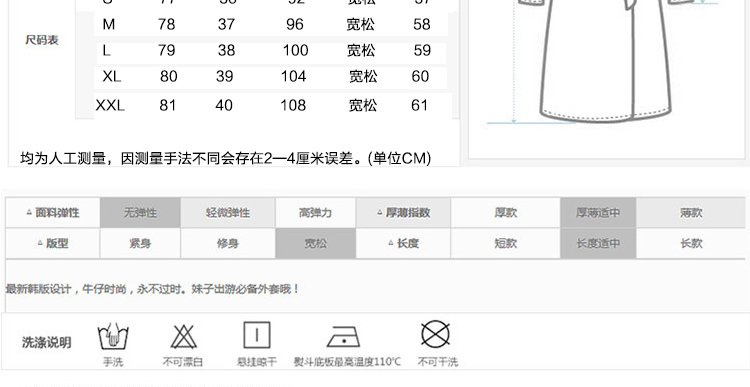Select the highlighted 厚薄适中 cell
This screenshot has width=750, height=387.
(598, 212)
